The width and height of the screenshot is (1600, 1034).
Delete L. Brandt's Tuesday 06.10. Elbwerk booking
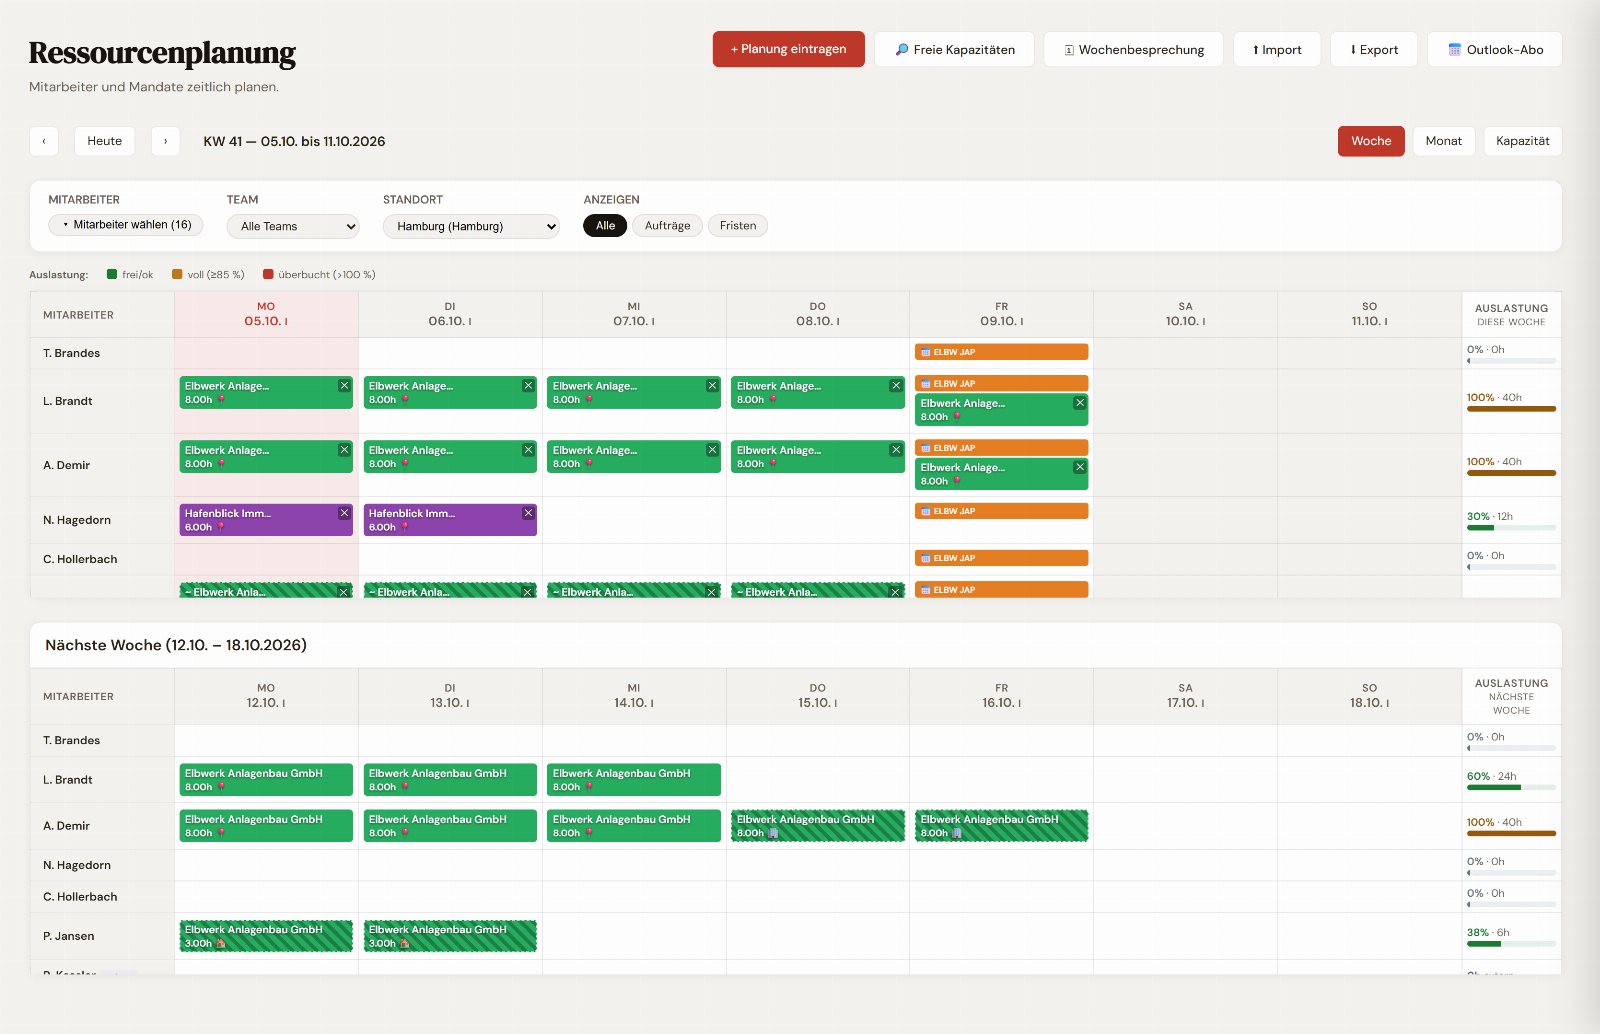click(528, 386)
